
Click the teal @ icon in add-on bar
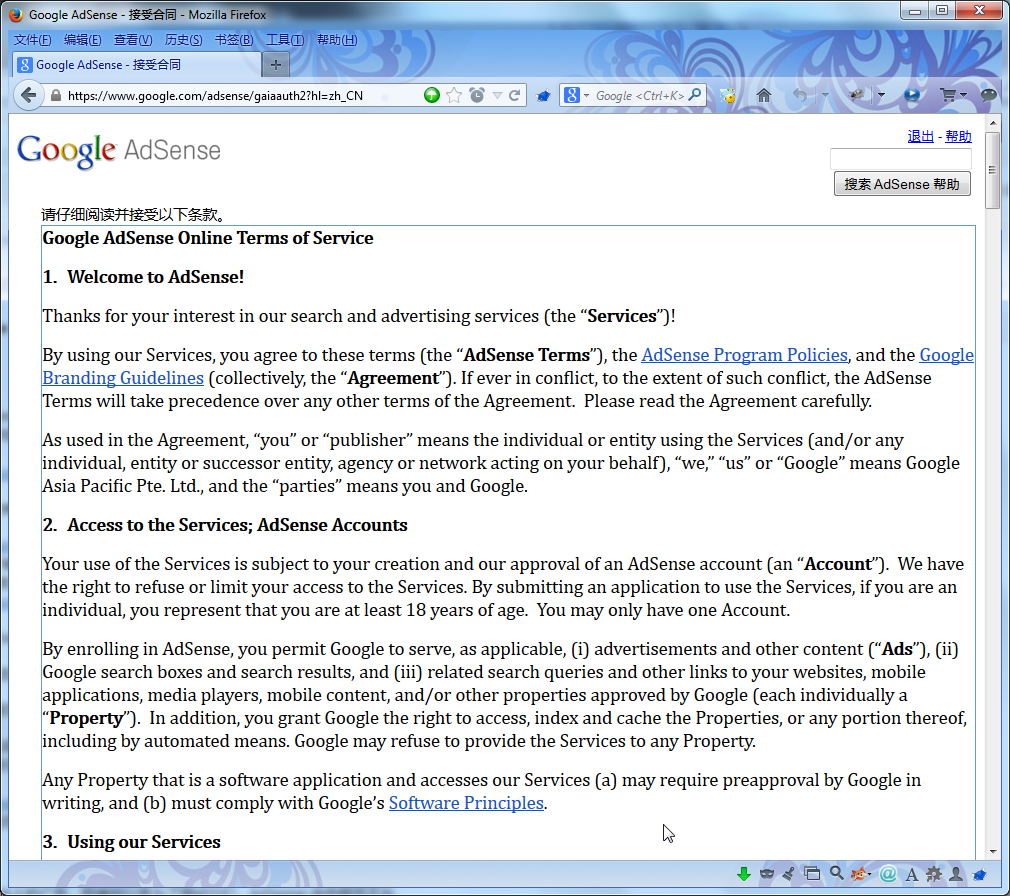pos(888,874)
